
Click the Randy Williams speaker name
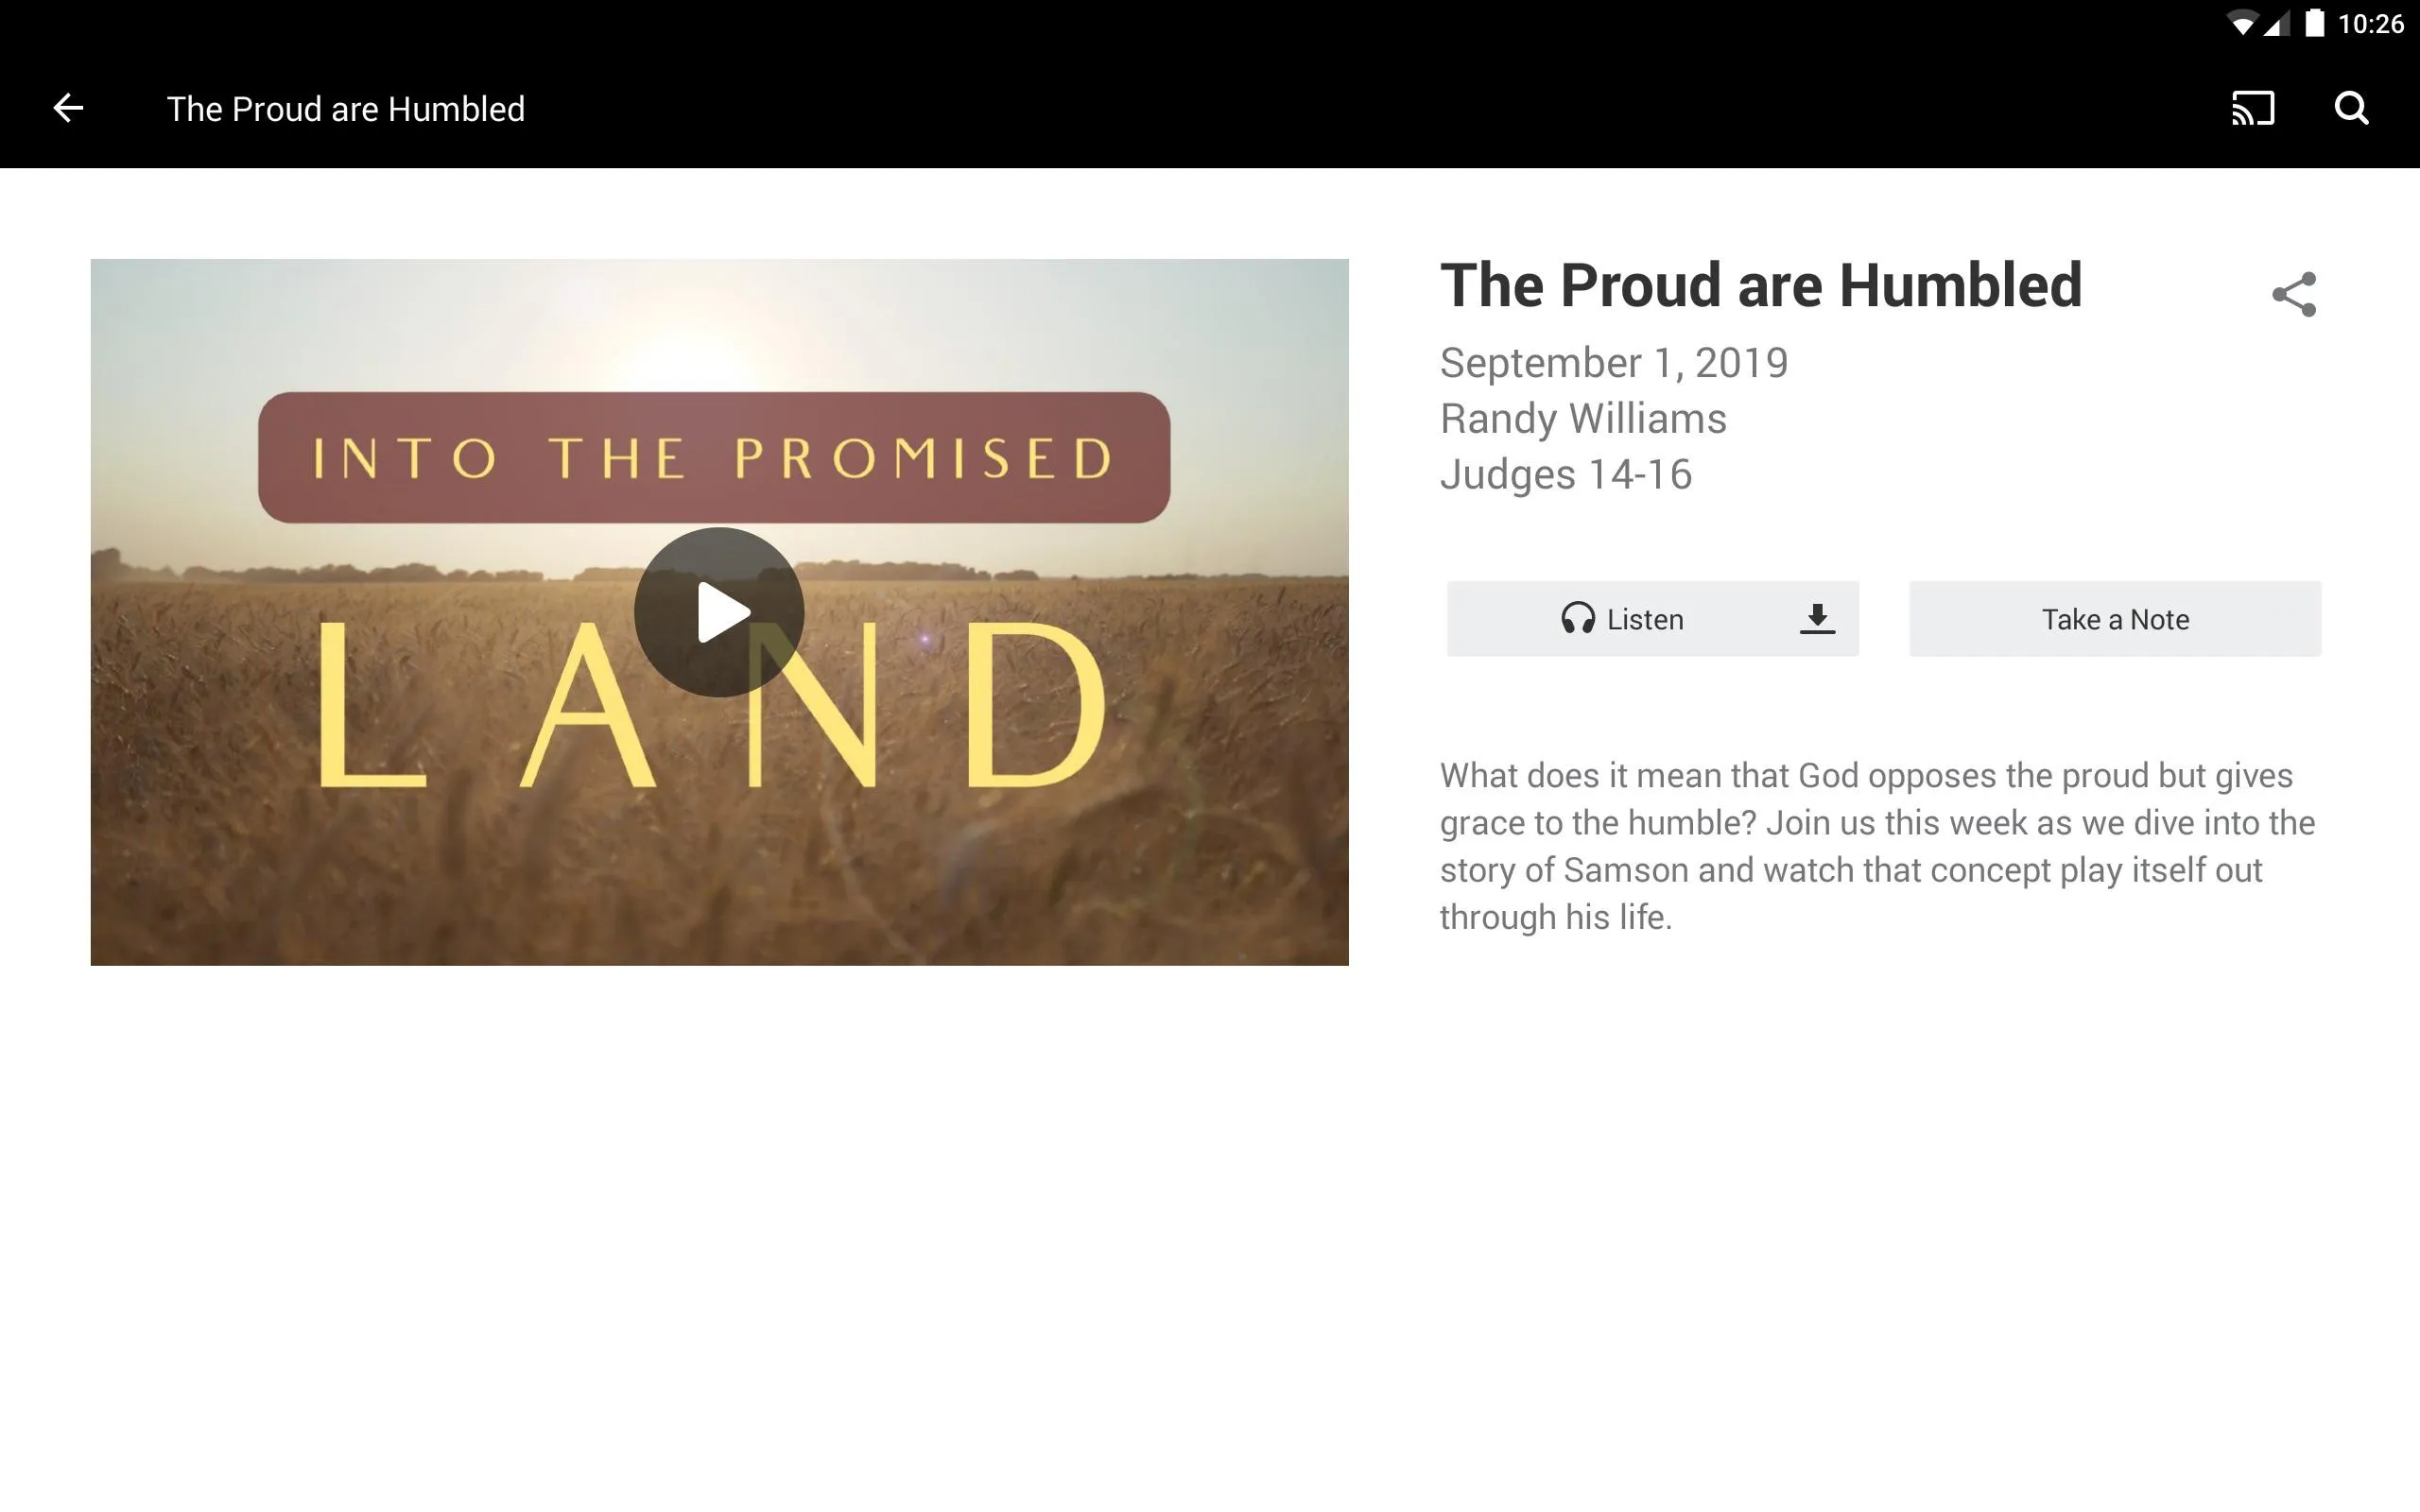click(x=1582, y=417)
